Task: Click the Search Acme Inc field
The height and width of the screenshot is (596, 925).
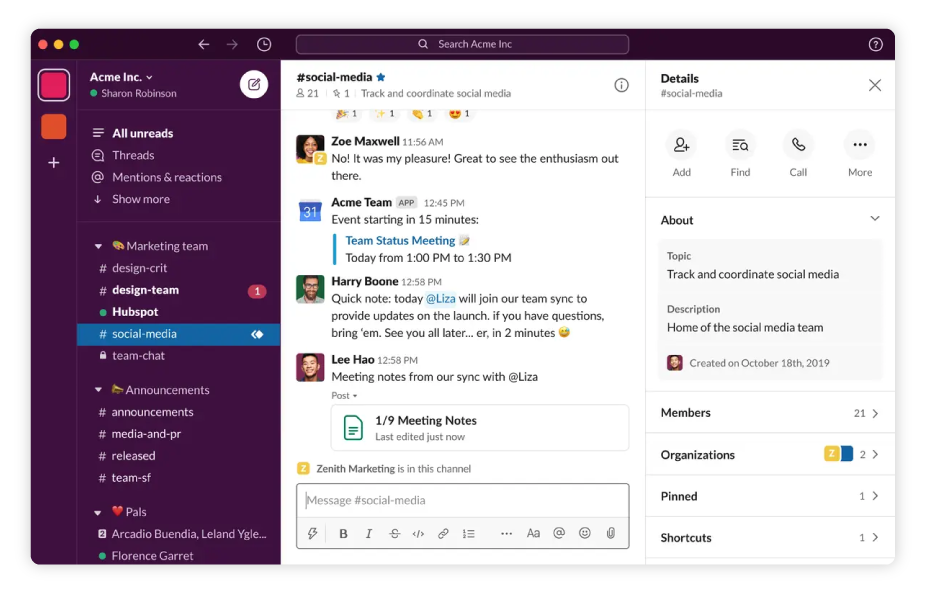Action: click(462, 44)
